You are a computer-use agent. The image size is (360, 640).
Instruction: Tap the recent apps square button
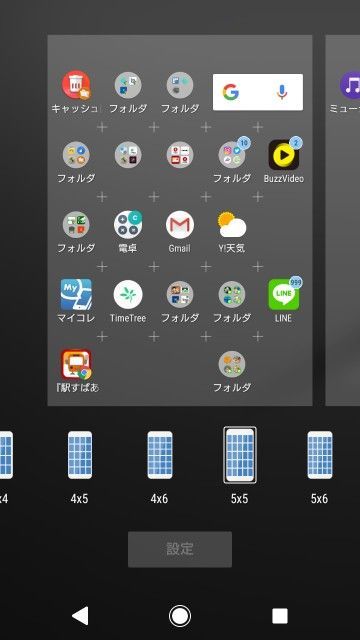280,616
